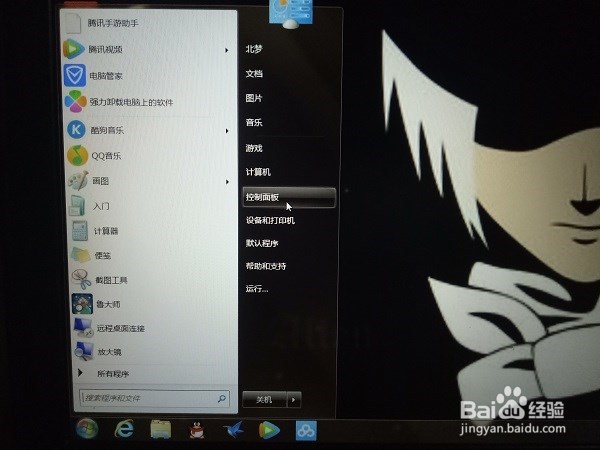Image resolution: width=600 pixels, height=450 pixels.
Task: Click the 酷狗音乐 K icon
Action: [77, 129]
